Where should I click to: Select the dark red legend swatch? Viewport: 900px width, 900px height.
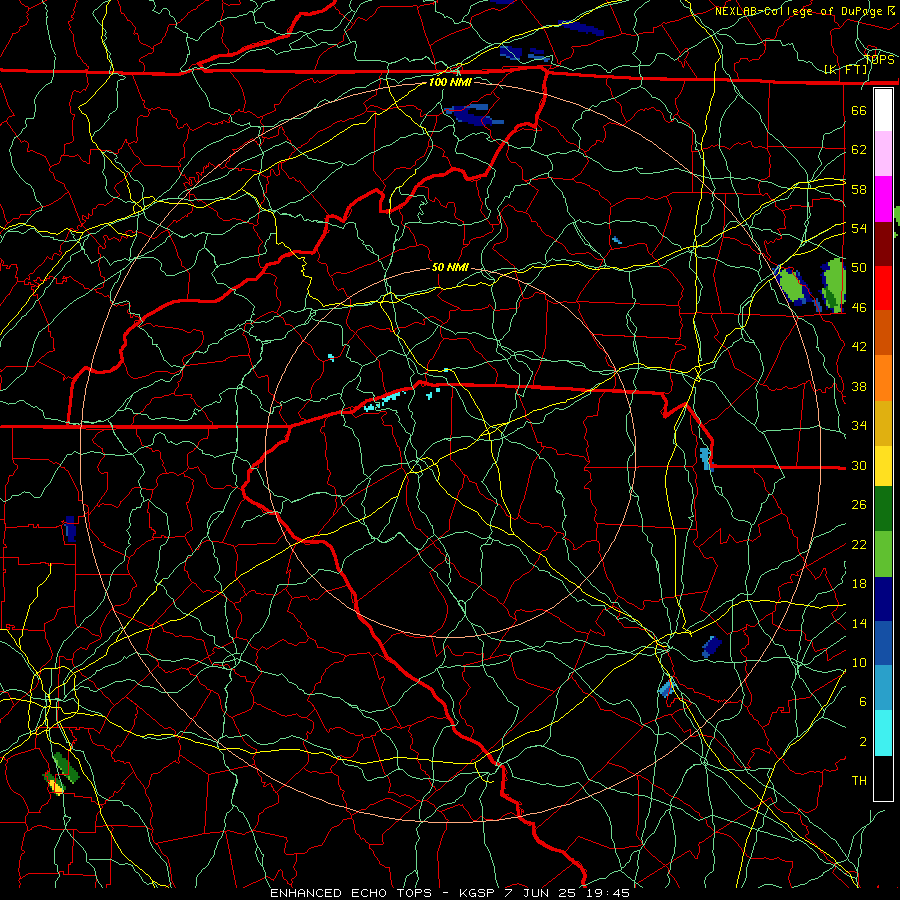pos(883,245)
